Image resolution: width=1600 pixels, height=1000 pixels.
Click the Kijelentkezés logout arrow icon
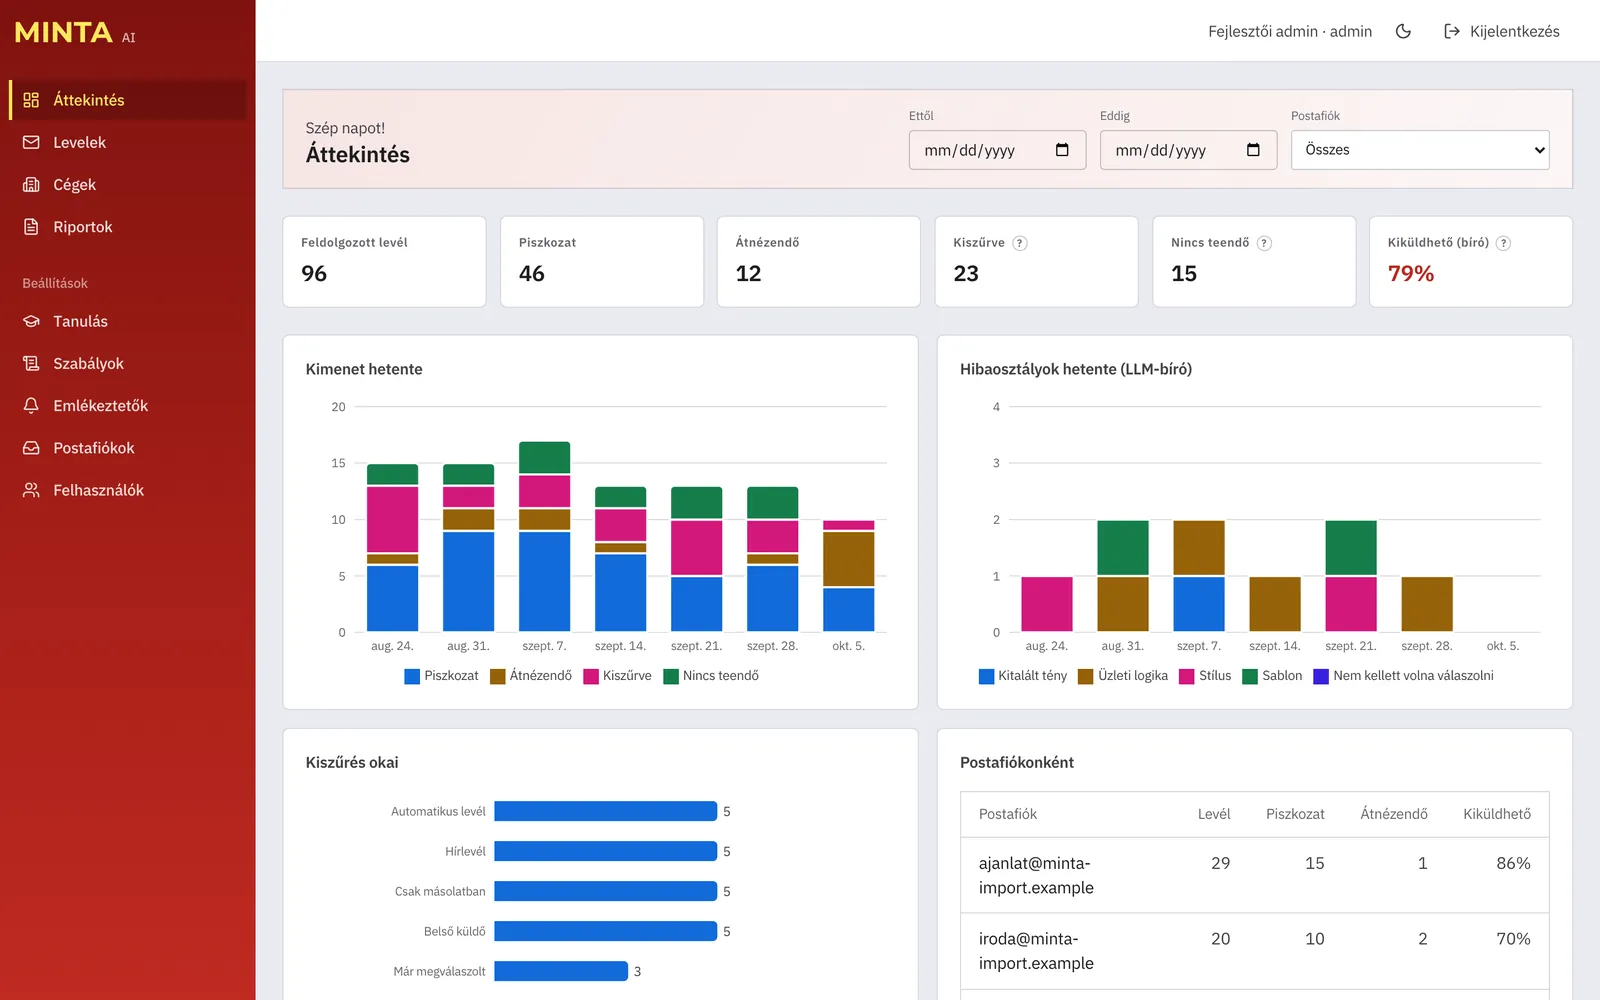[1452, 31]
